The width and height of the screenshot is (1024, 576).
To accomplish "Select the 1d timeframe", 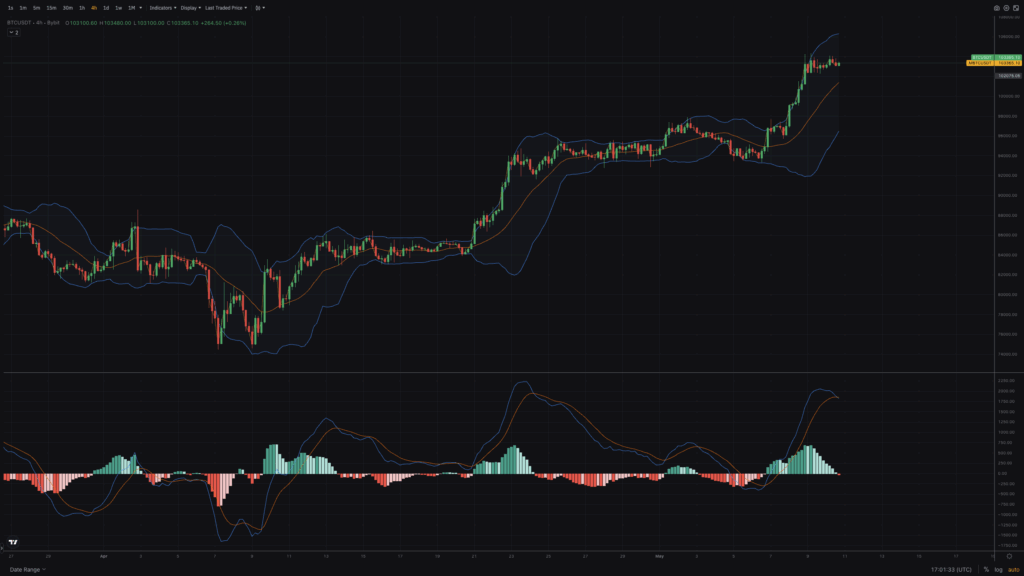I will pos(106,7).
